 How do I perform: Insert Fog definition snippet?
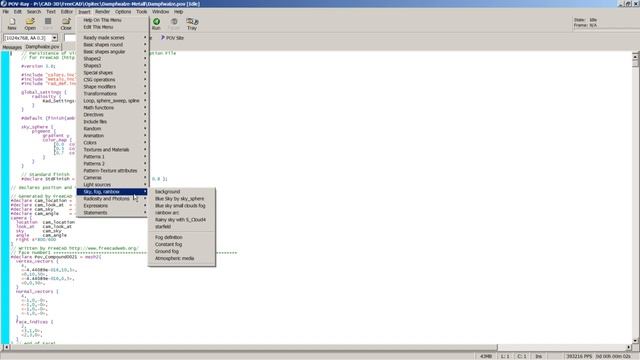point(182,237)
